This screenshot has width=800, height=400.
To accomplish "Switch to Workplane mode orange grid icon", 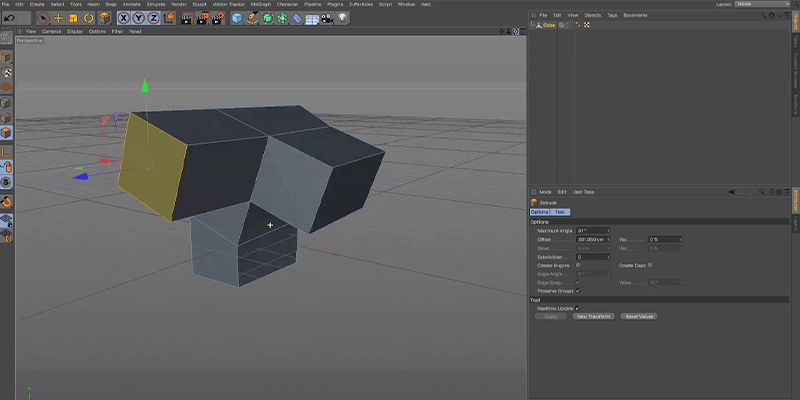I will pyautogui.click(x=6, y=87).
